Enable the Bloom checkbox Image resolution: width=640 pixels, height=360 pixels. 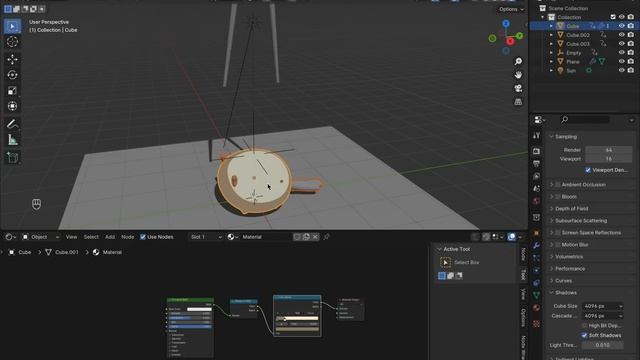558,197
